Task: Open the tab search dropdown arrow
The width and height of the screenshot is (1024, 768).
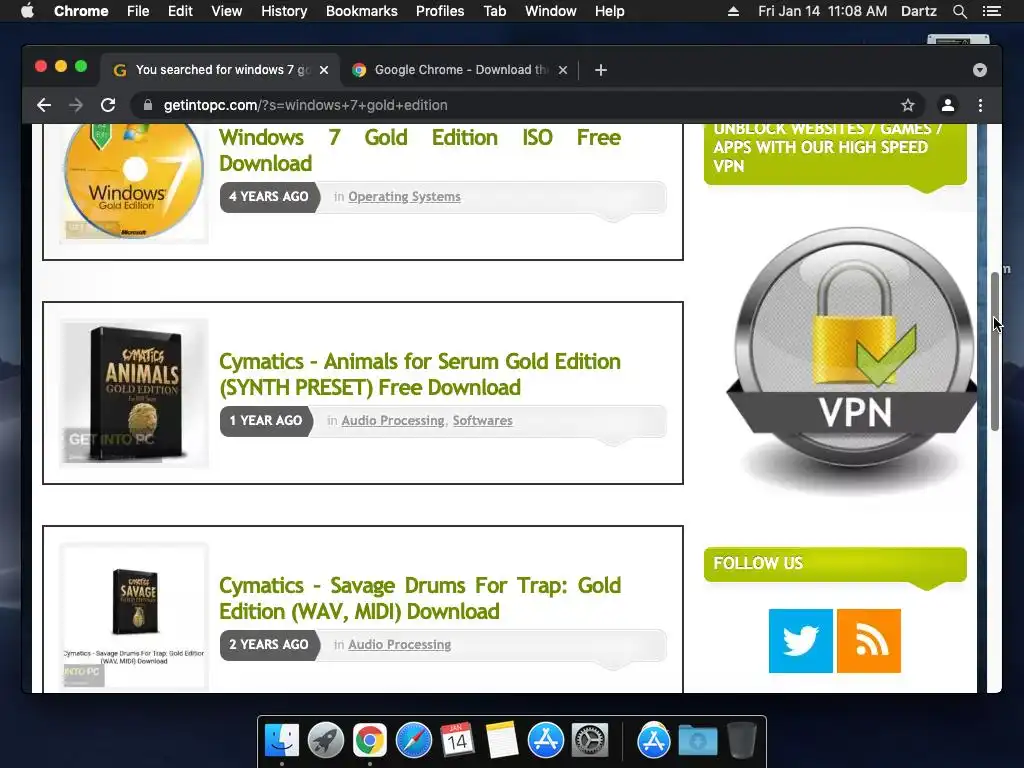Action: [x=980, y=70]
